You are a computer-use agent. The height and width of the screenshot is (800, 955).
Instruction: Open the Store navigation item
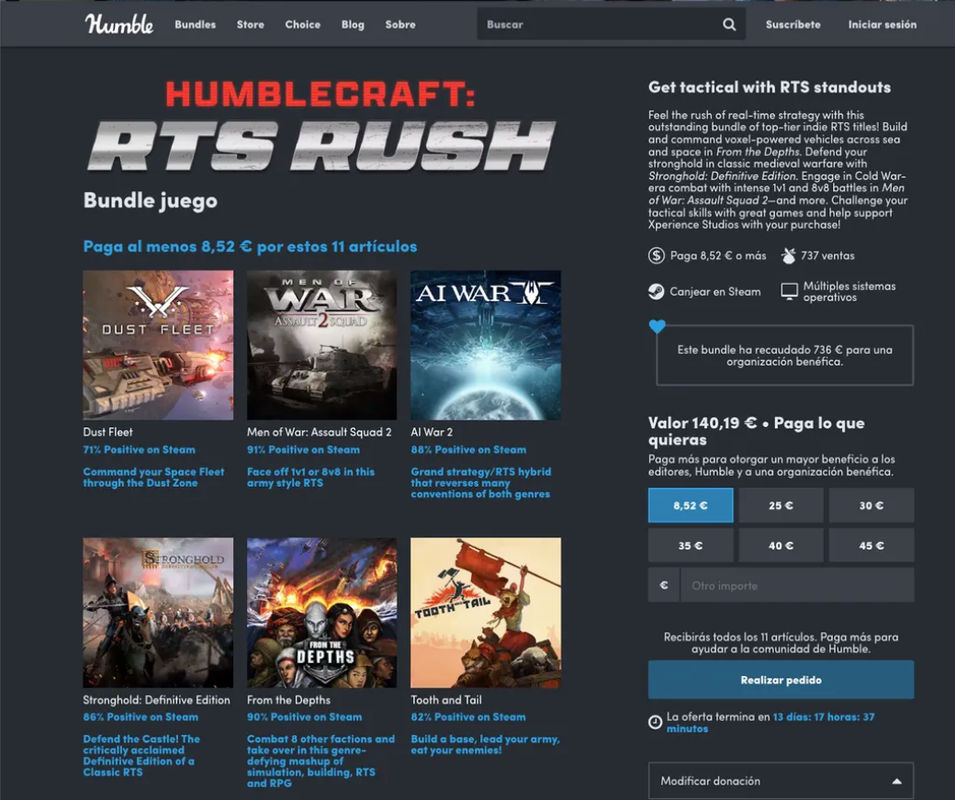pos(250,24)
